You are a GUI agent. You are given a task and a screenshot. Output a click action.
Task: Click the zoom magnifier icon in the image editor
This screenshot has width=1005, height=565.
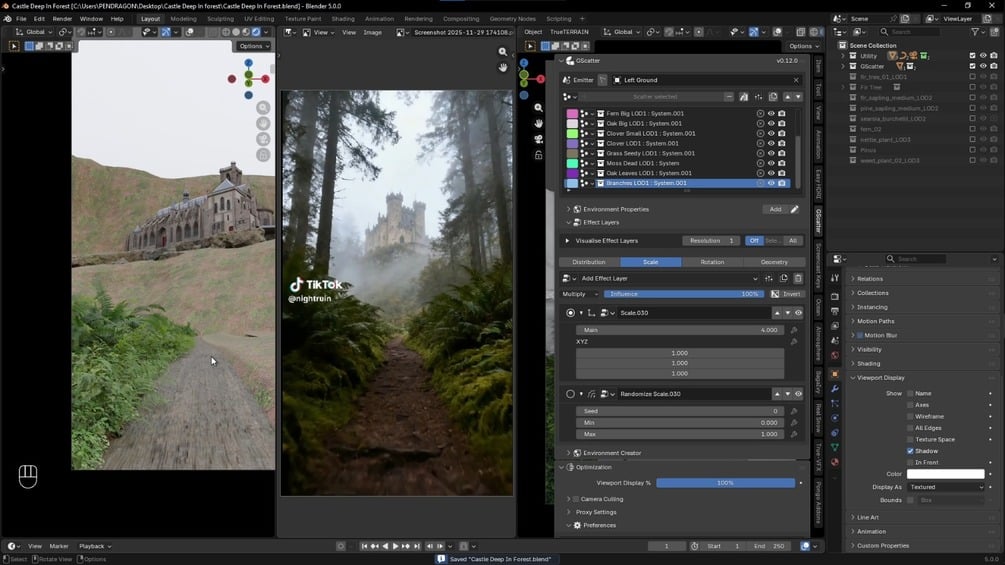click(502, 52)
